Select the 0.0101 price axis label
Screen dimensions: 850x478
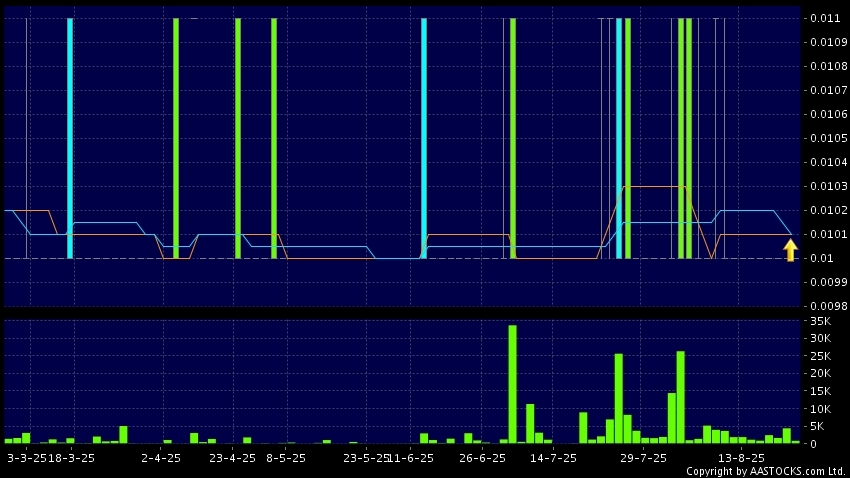828,234
